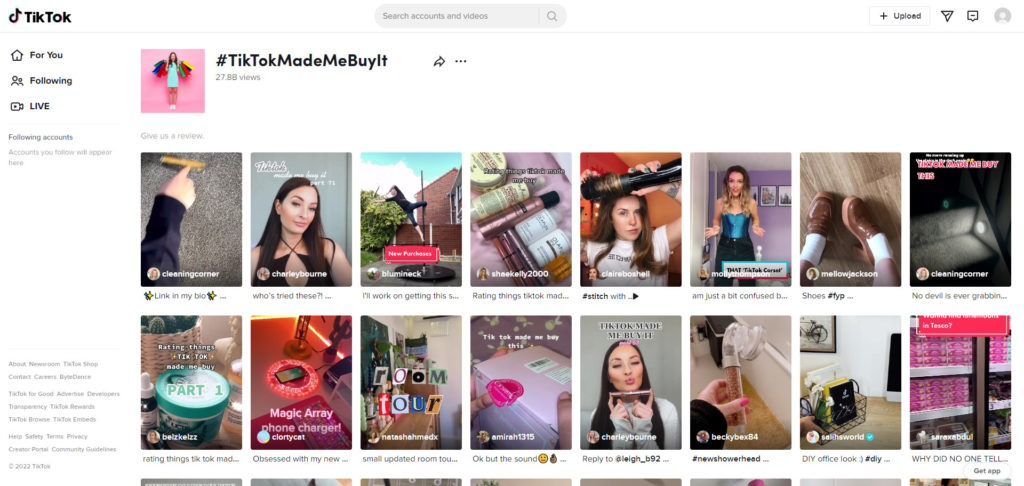Open the Safety footer link
Viewport: 1024px width, 486px height.
click(x=34, y=436)
